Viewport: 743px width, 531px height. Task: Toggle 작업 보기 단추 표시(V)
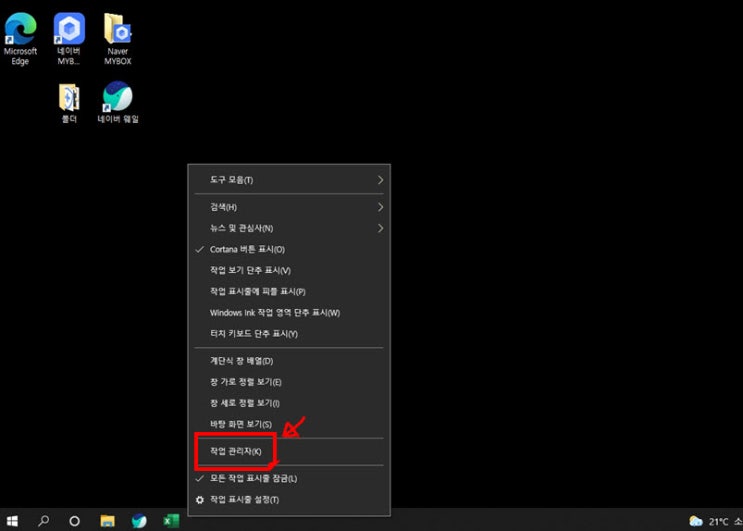[289, 270]
